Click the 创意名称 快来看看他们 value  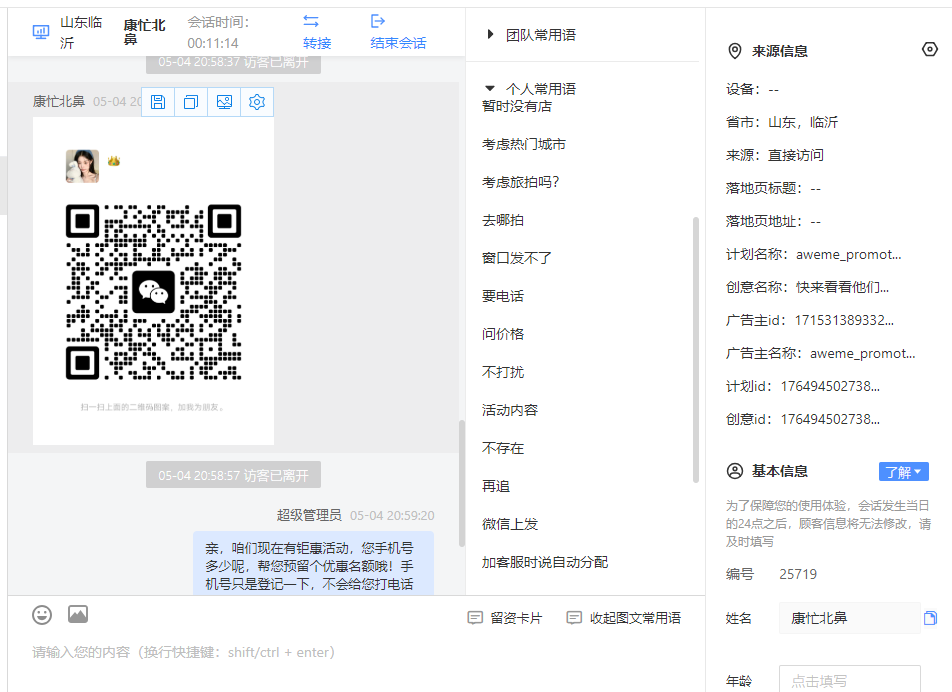click(x=842, y=287)
